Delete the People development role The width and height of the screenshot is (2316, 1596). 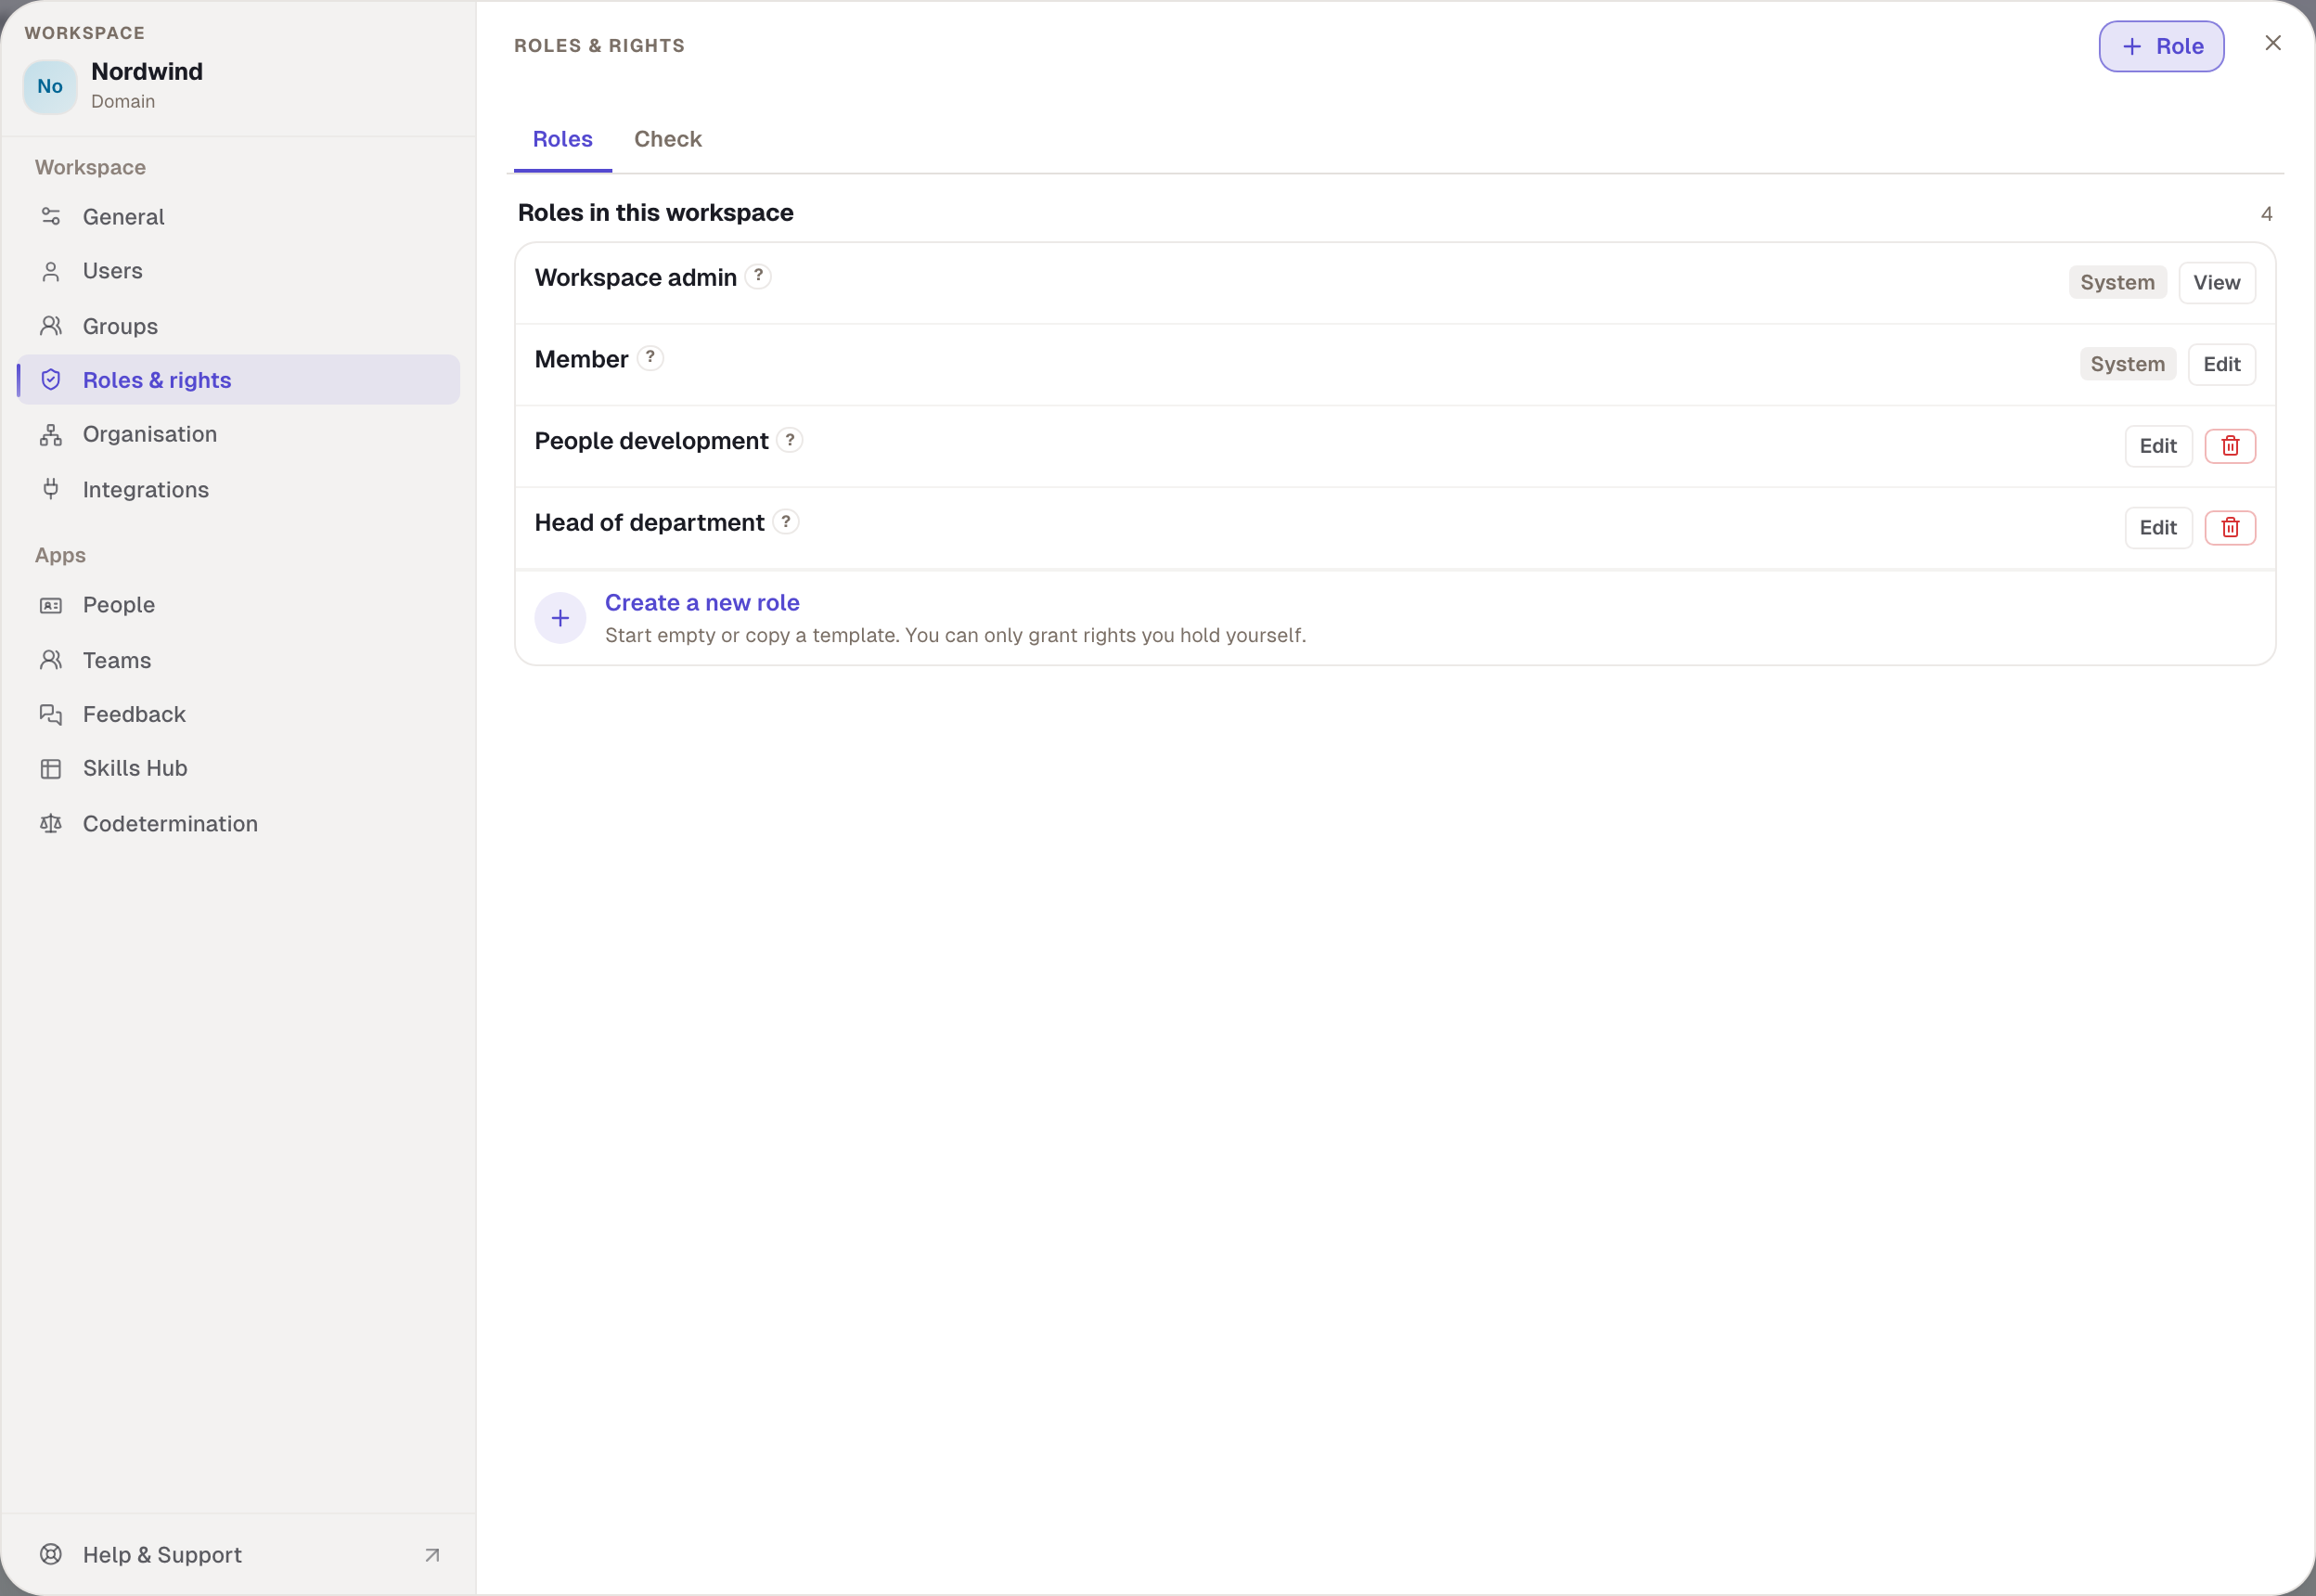click(x=2230, y=446)
